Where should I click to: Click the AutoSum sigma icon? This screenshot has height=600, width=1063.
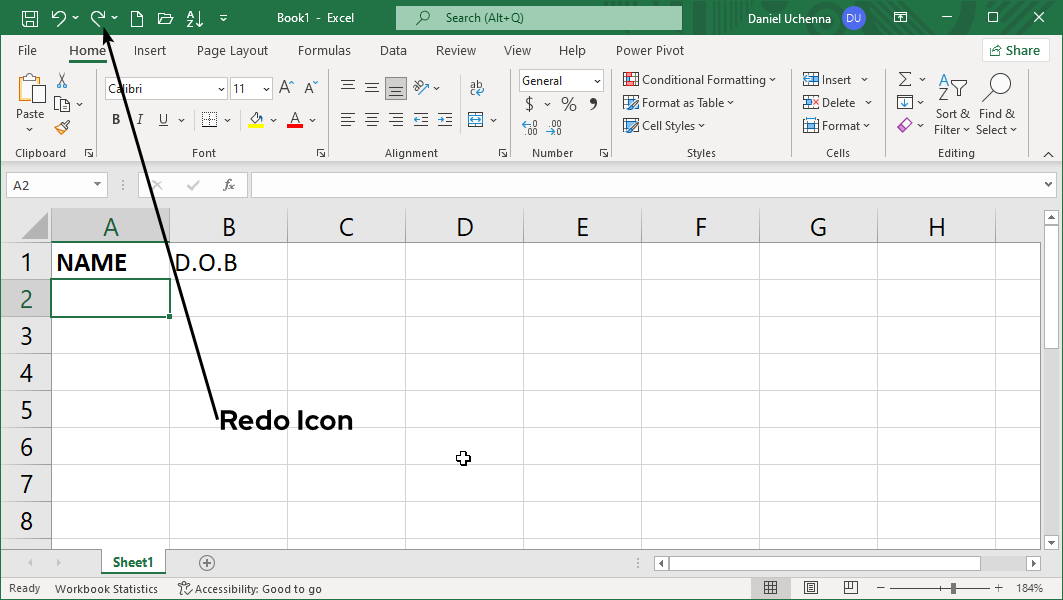[904, 79]
